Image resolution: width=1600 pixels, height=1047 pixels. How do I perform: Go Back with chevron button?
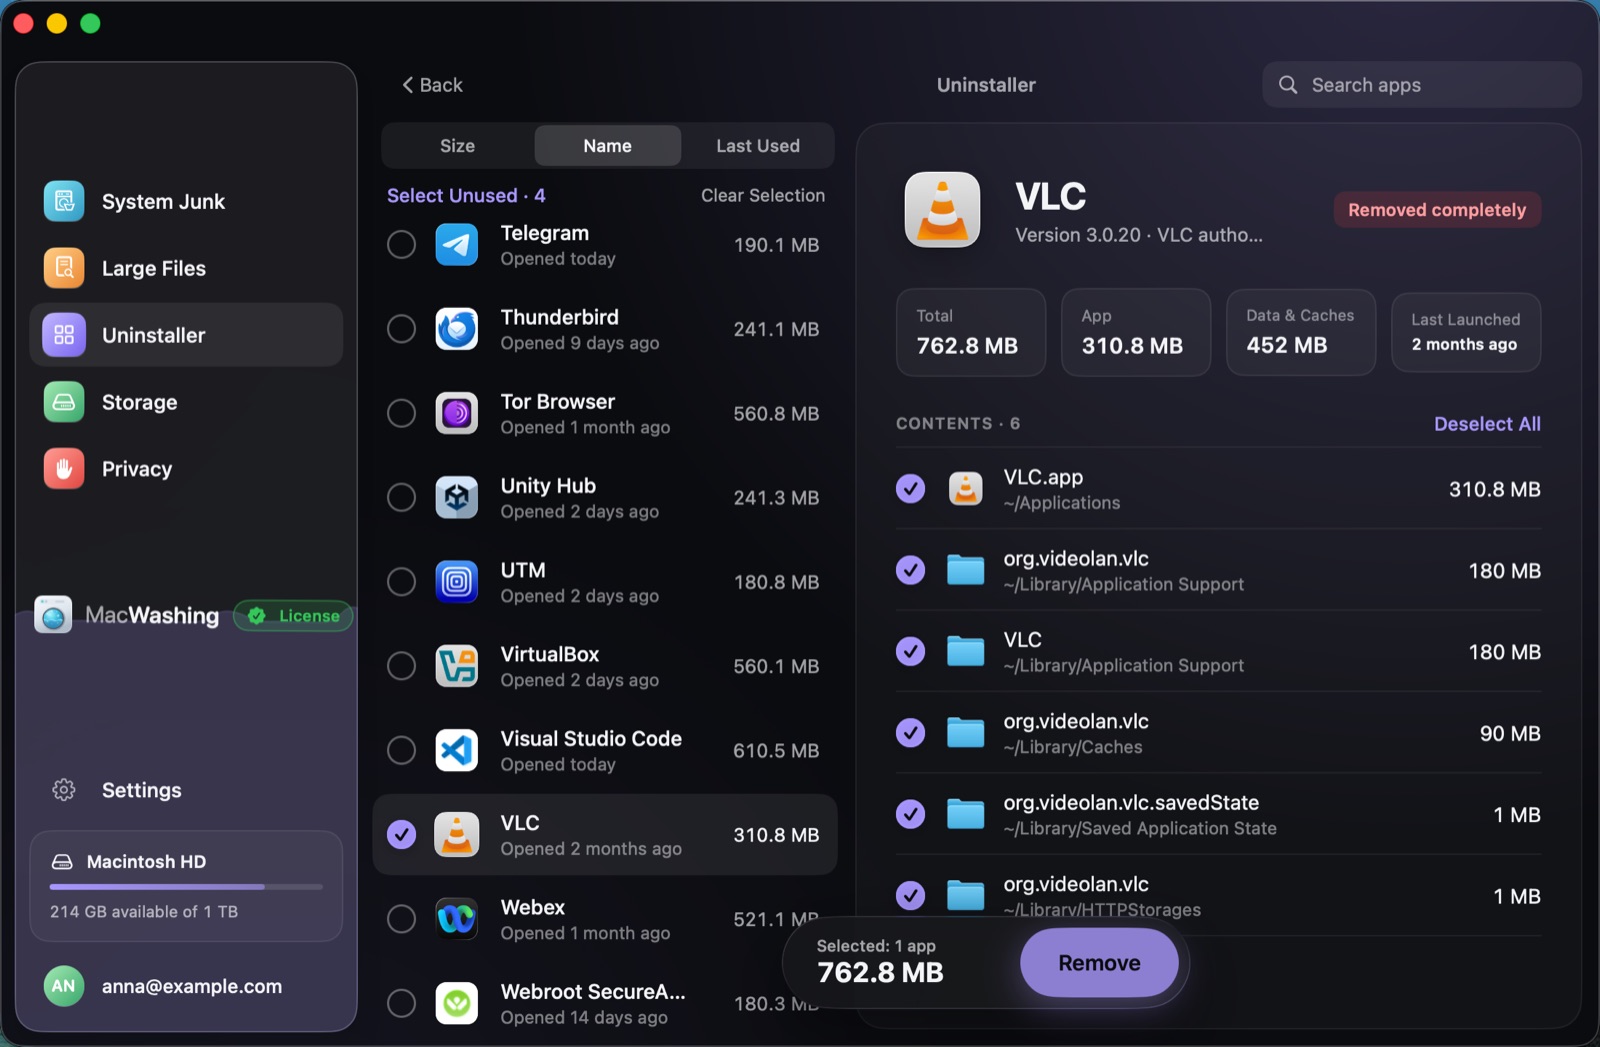tap(432, 85)
